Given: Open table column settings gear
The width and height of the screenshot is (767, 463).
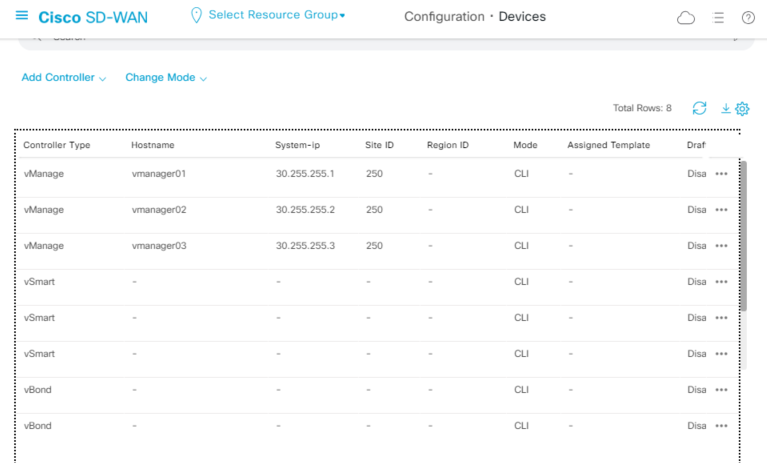Looking at the screenshot, I should [x=742, y=109].
